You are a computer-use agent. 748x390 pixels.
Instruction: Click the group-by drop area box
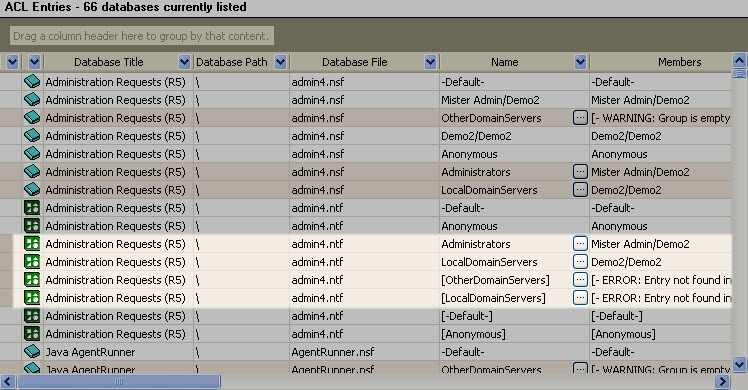click(x=142, y=36)
